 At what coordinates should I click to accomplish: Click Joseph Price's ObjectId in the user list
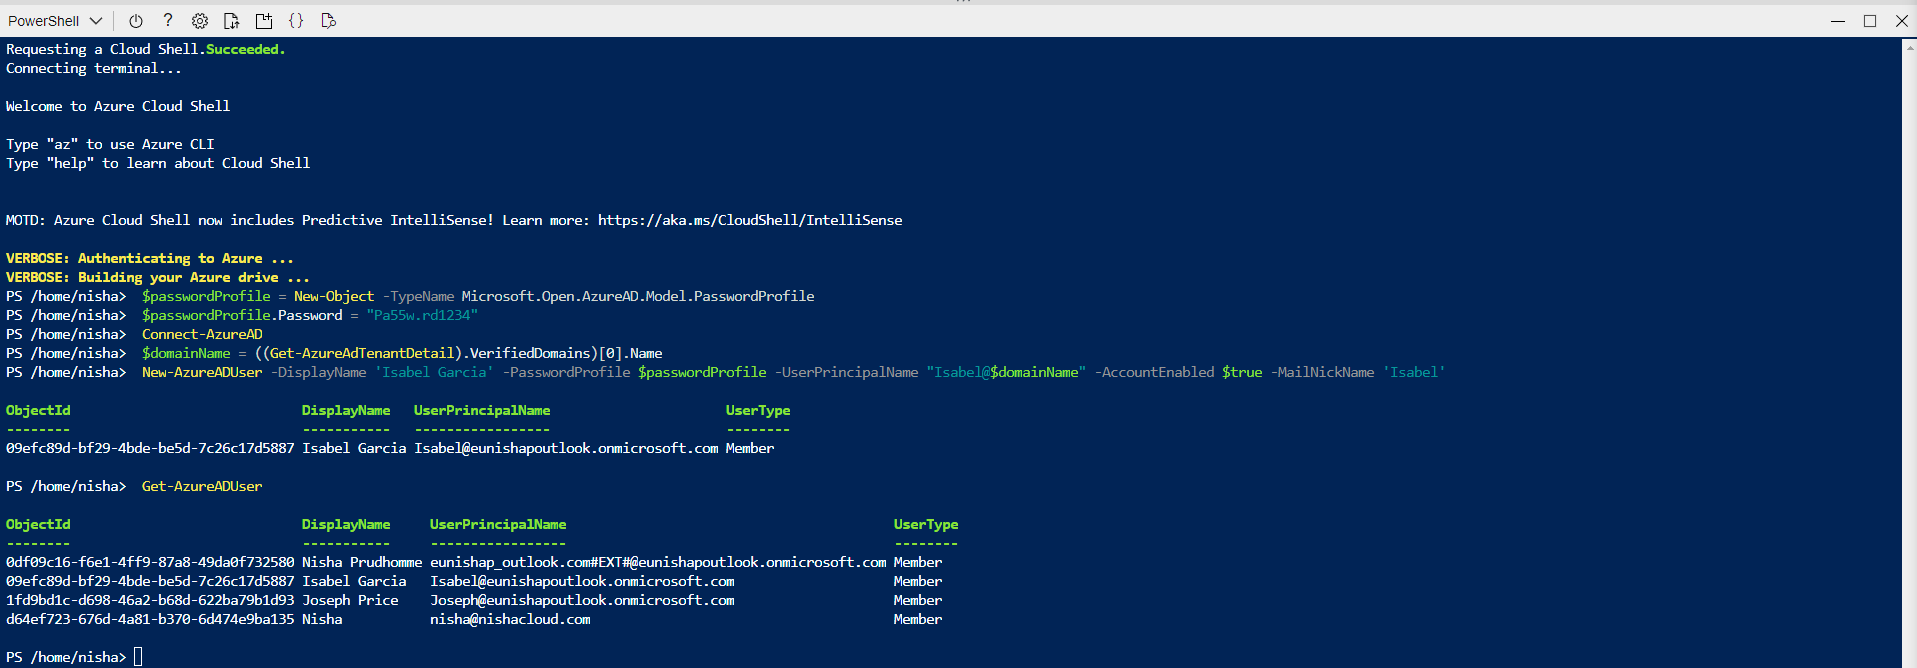tap(150, 600)
